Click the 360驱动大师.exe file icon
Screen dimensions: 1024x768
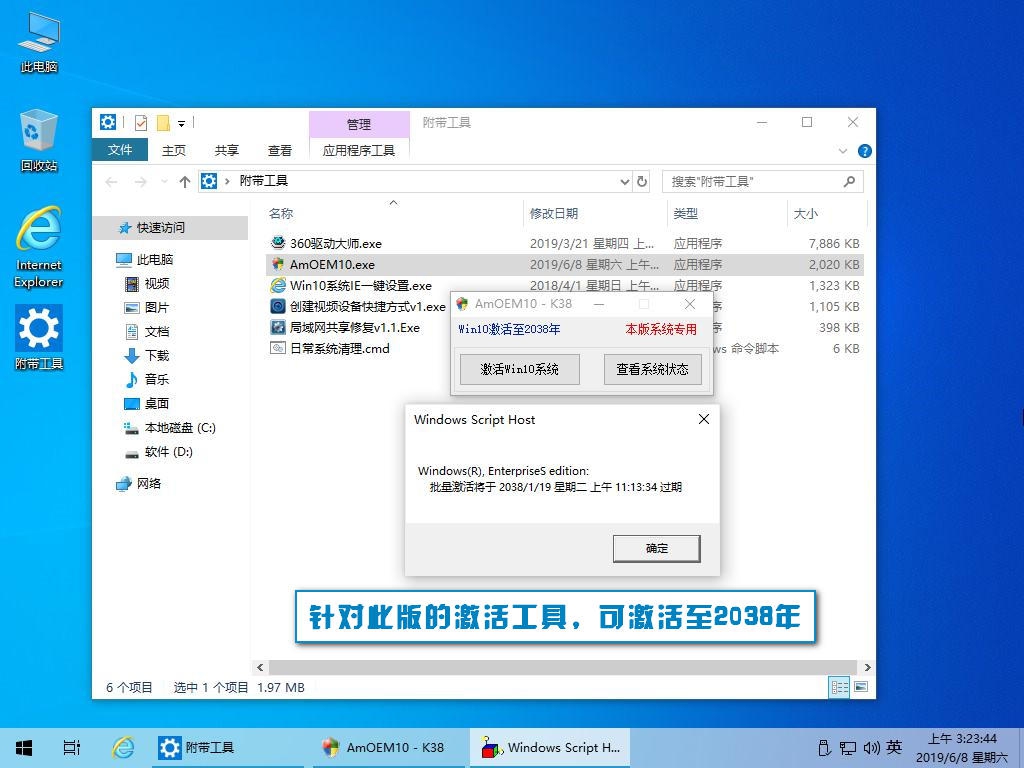click(278, 243)
